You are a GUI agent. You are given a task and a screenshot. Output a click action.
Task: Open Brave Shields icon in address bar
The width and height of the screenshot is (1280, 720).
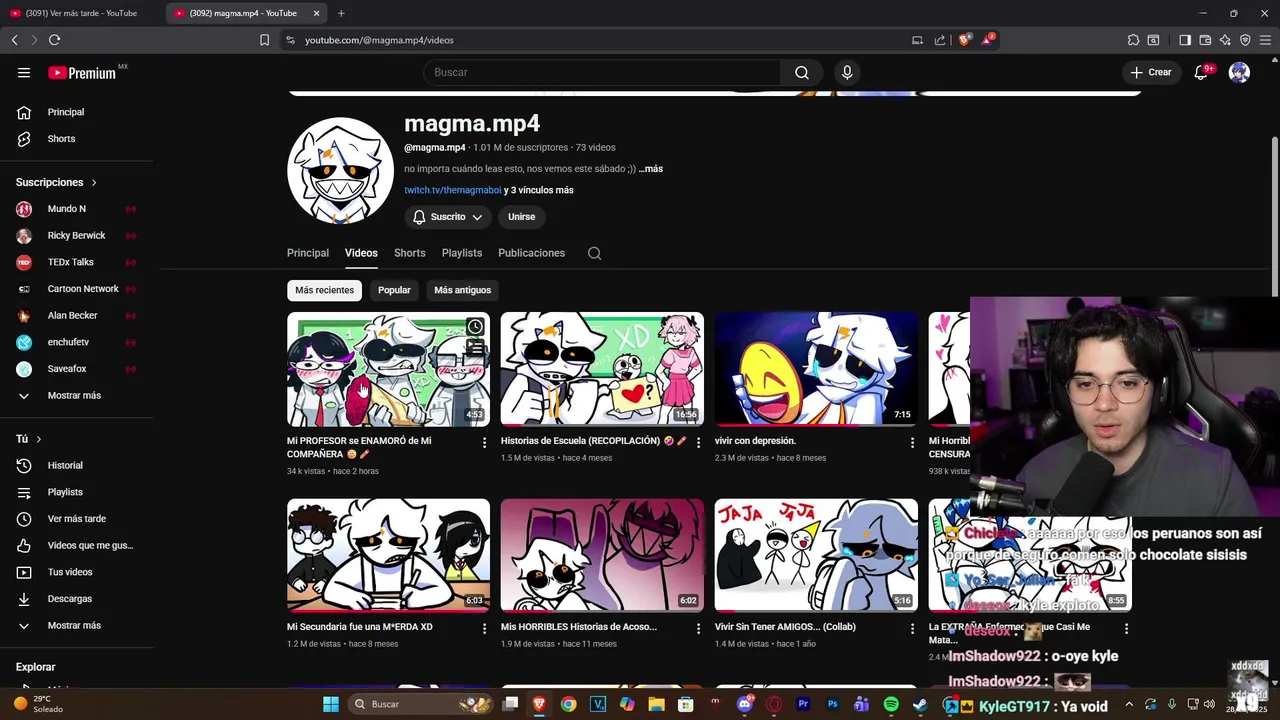click(964, 40)
